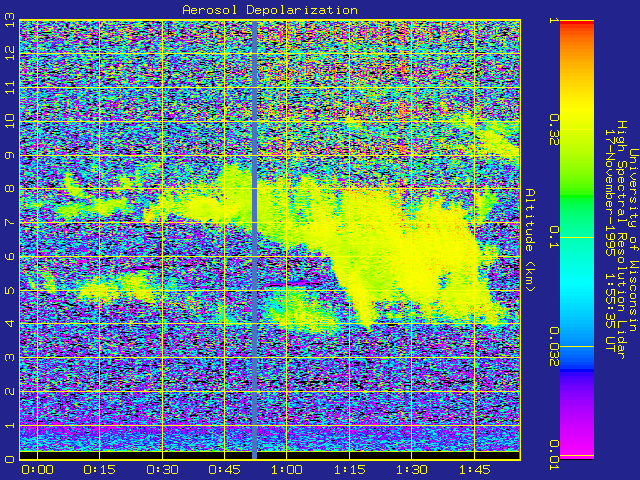Image resolution: width=640 pixels, height=480 pixels.
Task: Click altitude axis label 3
Action: [10, 358]
